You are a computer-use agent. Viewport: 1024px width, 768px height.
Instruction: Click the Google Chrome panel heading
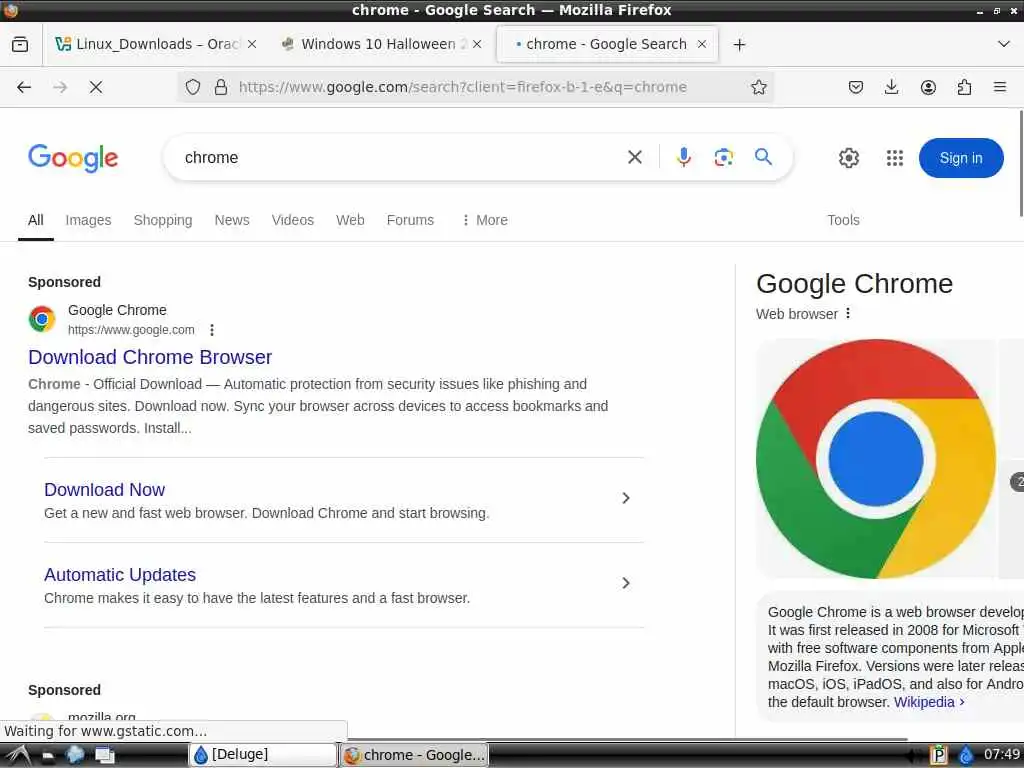[854, 283]
